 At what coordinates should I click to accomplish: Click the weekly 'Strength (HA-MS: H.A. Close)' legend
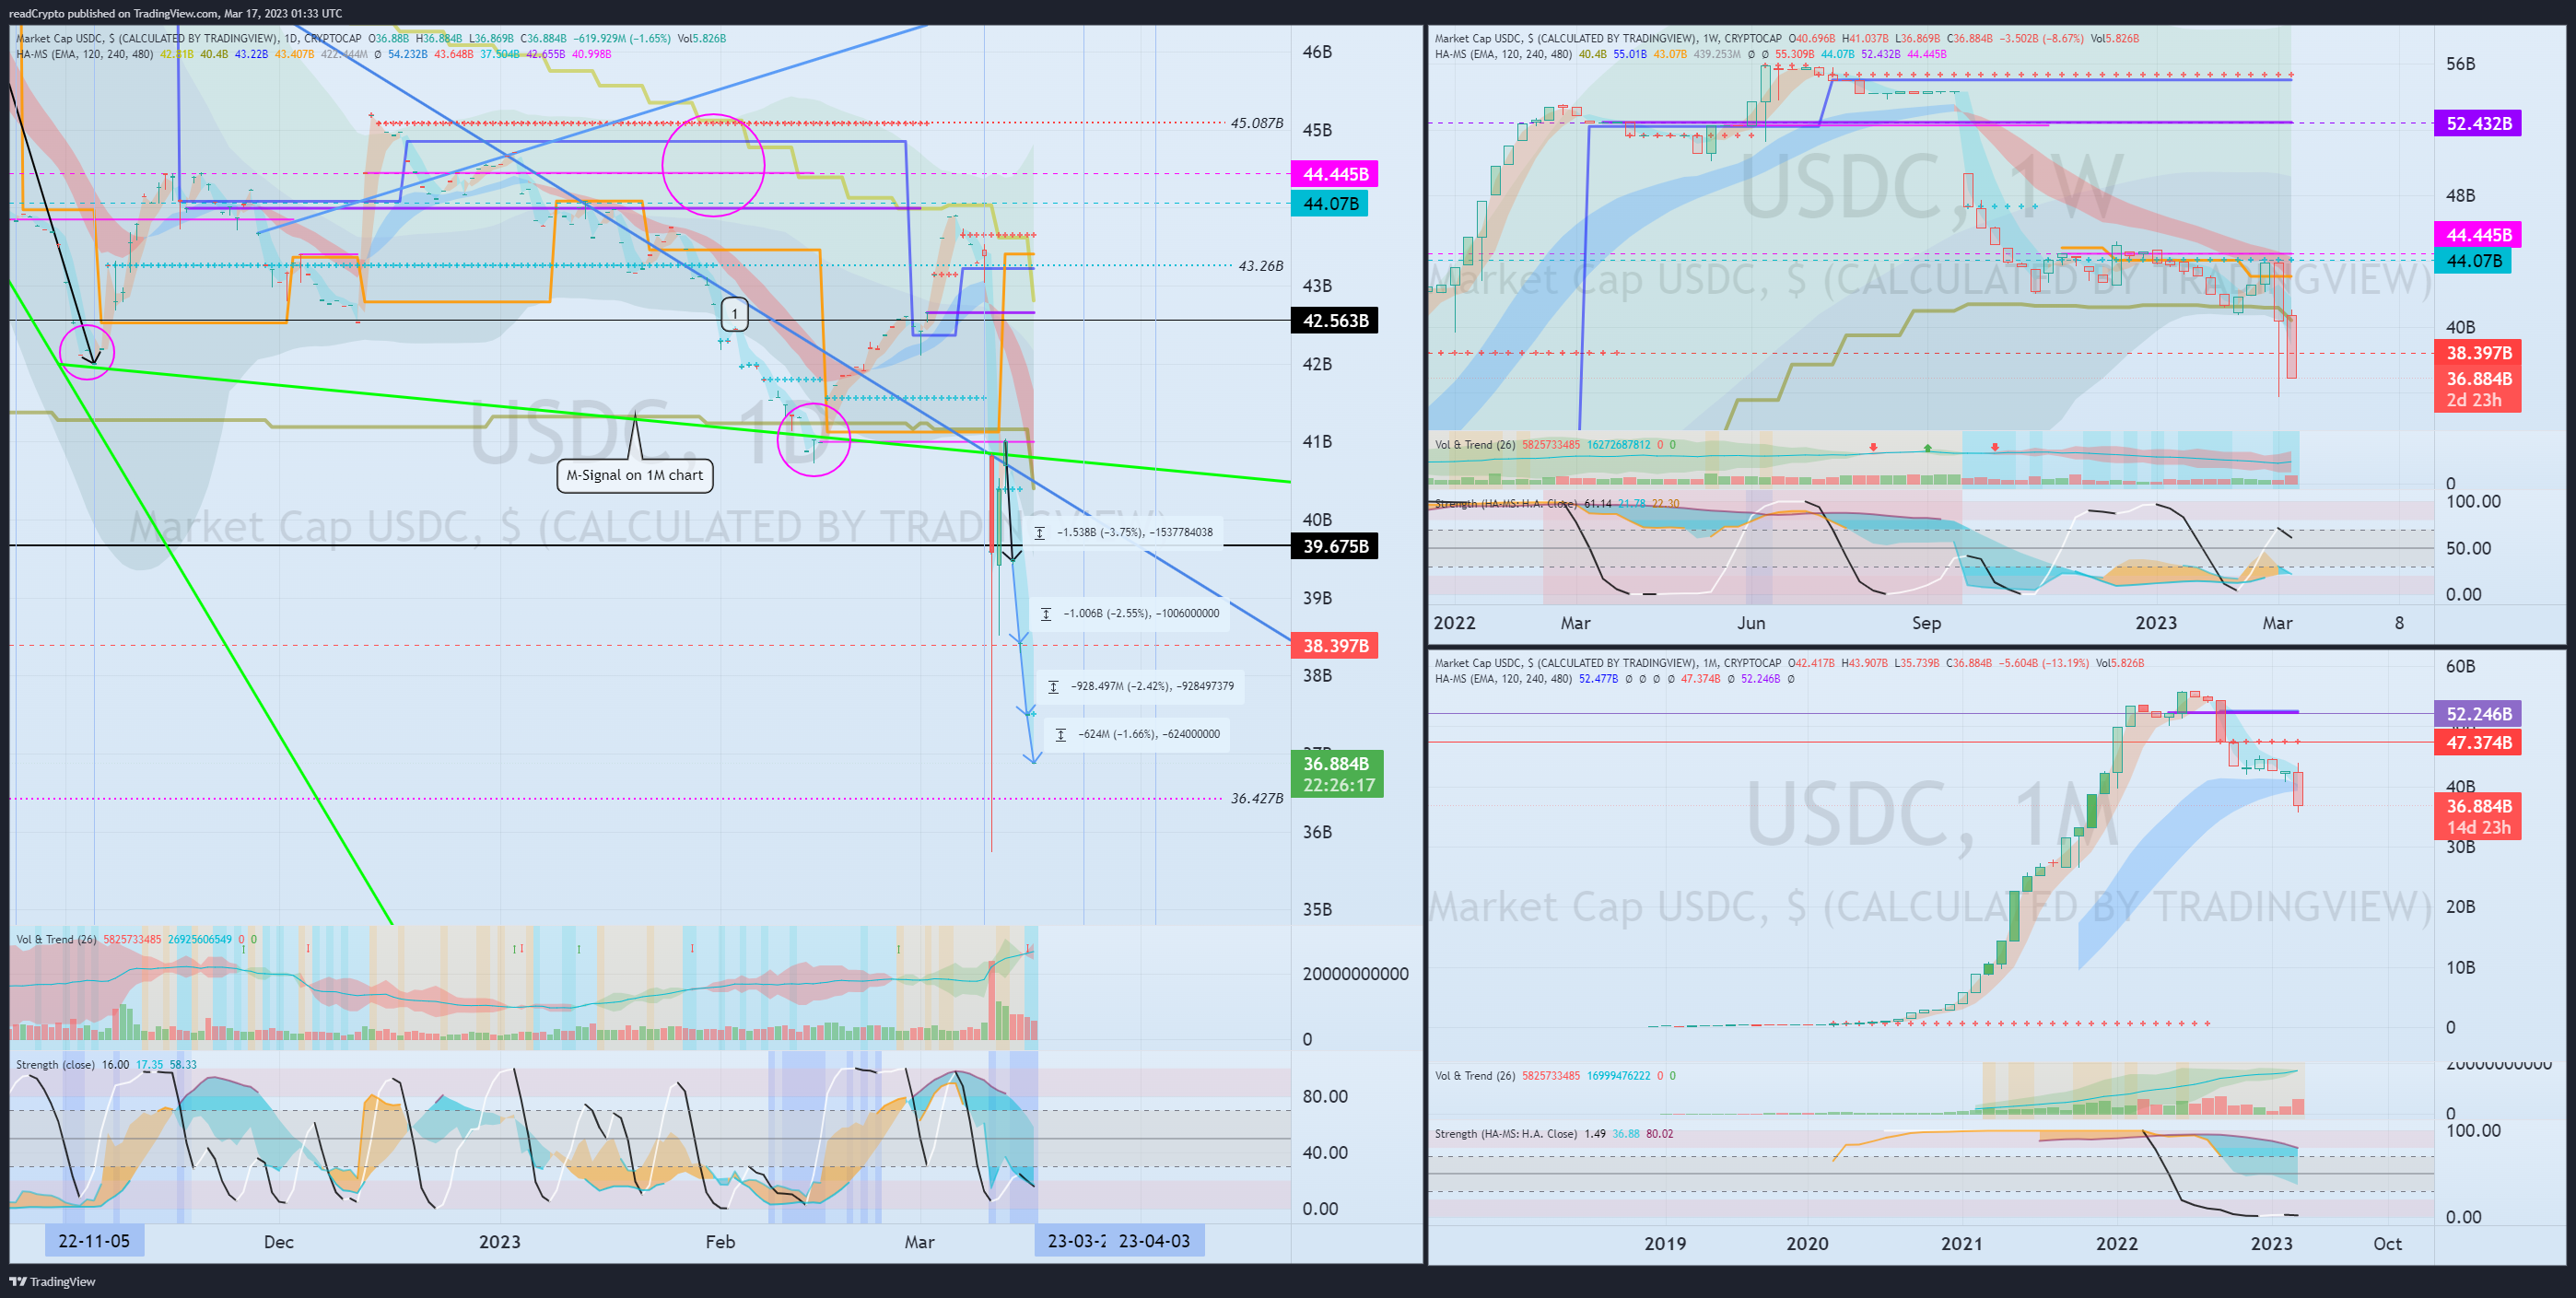pos(1506,504)
